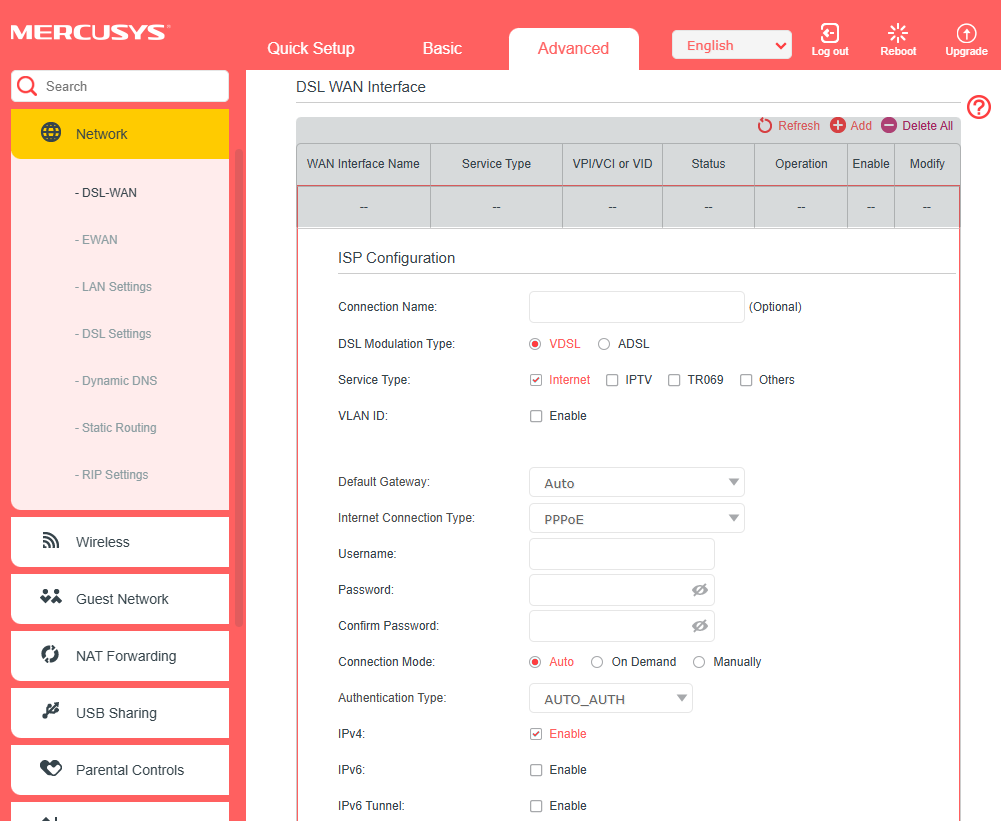This screenshot has height=821, width=1001.
Task: Open LAN Settings submenu item
Action: (113, 287)
